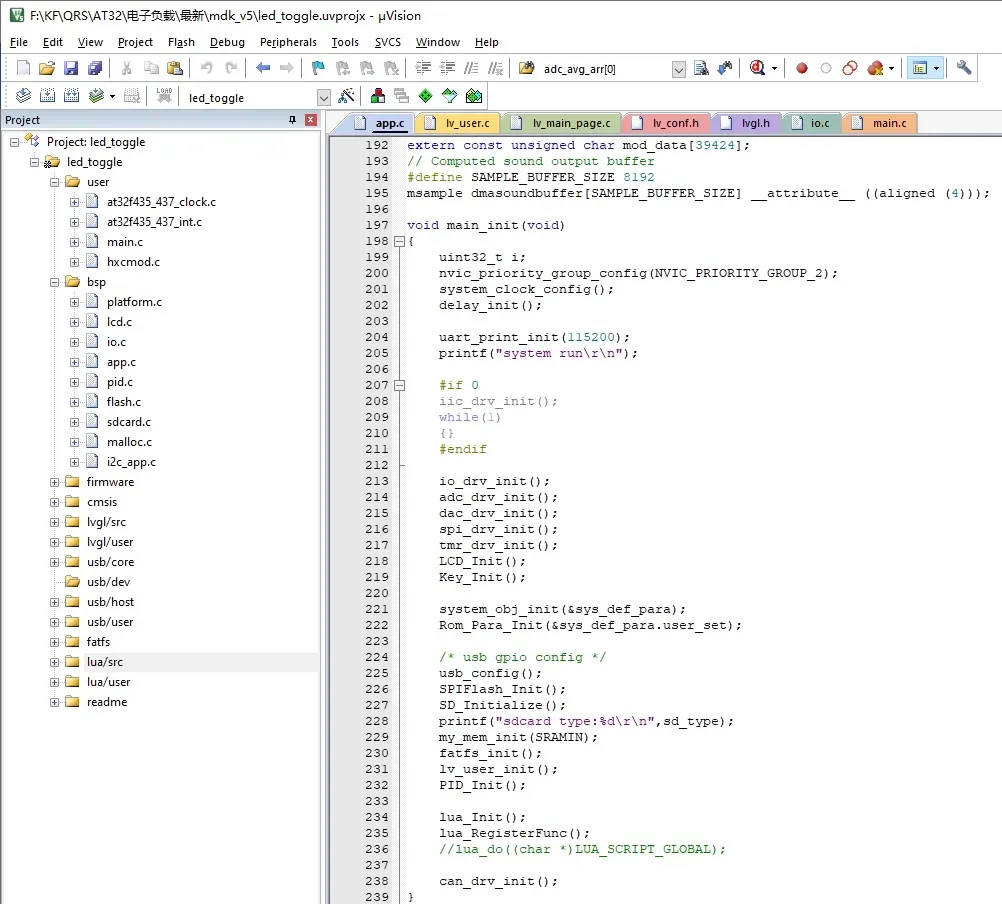Viewport: 1002px width, 904px height.
Task: Collapse the #if 0 fold at line 207
Action: (399, 385)
